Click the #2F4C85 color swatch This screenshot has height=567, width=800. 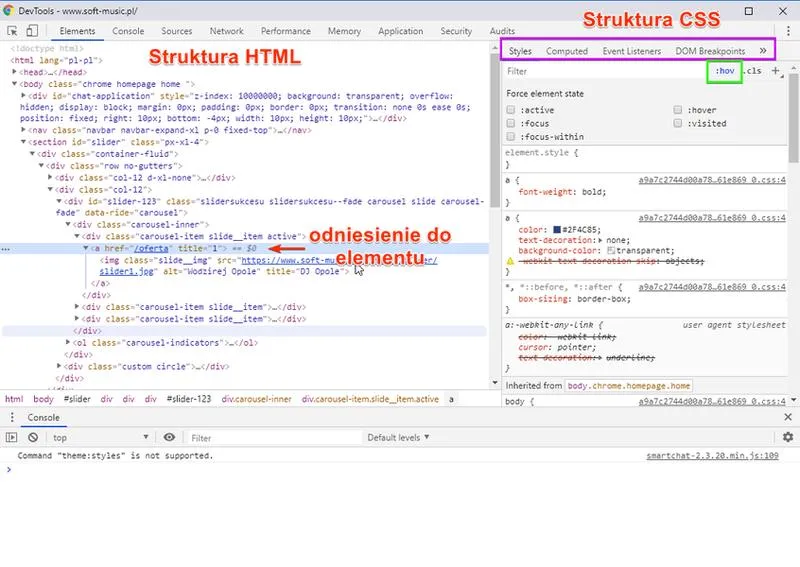click(557, 230)
